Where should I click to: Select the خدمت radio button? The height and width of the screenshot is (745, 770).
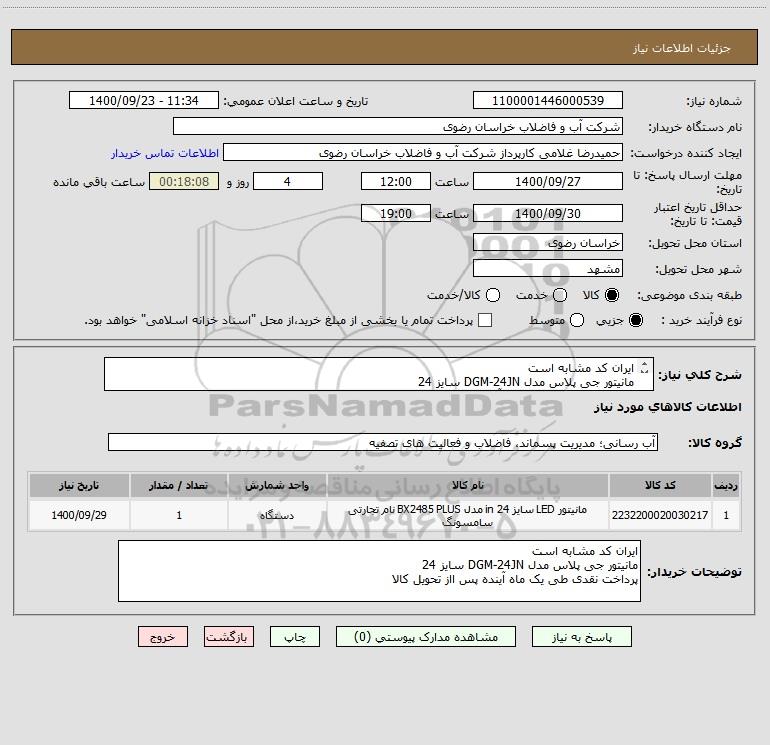[x=560, y=295]
